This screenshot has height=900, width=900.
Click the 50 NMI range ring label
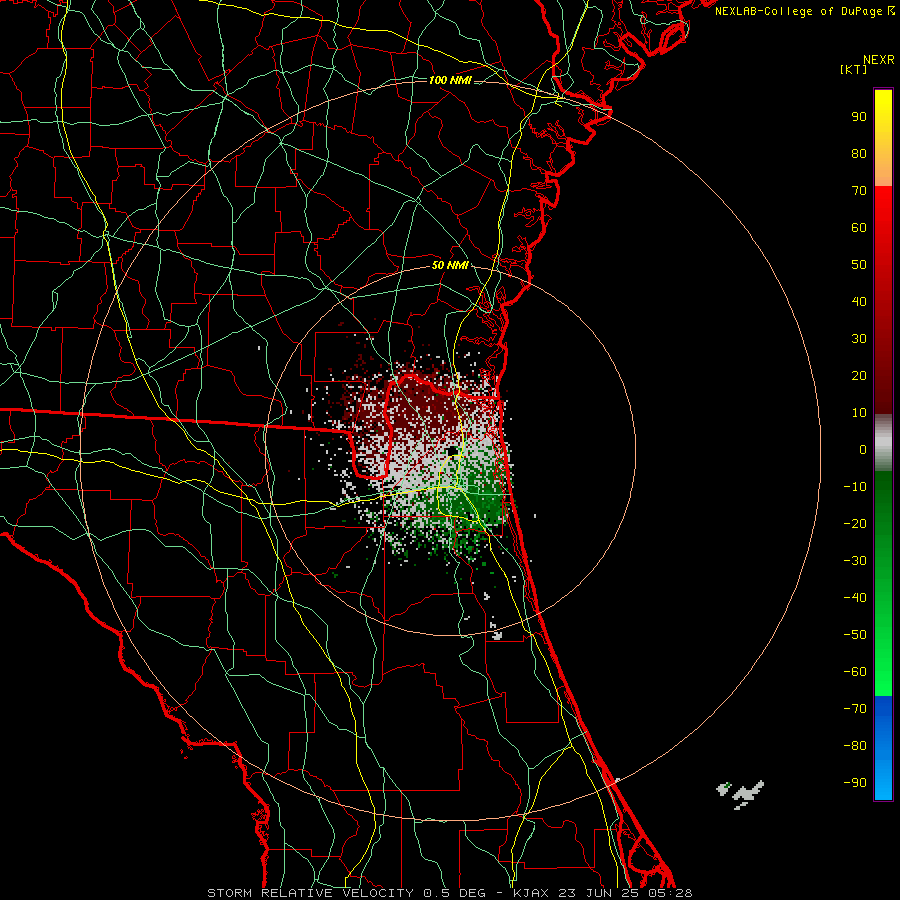pos(450,265)
